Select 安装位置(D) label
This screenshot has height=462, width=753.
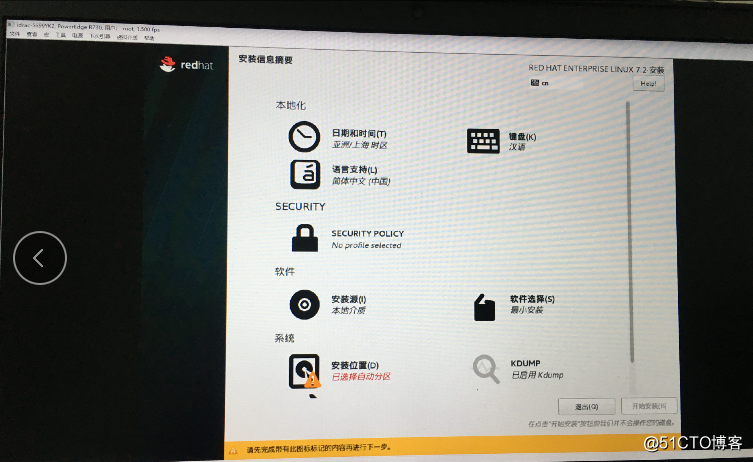pyautogui.click(x=355, y=365)
